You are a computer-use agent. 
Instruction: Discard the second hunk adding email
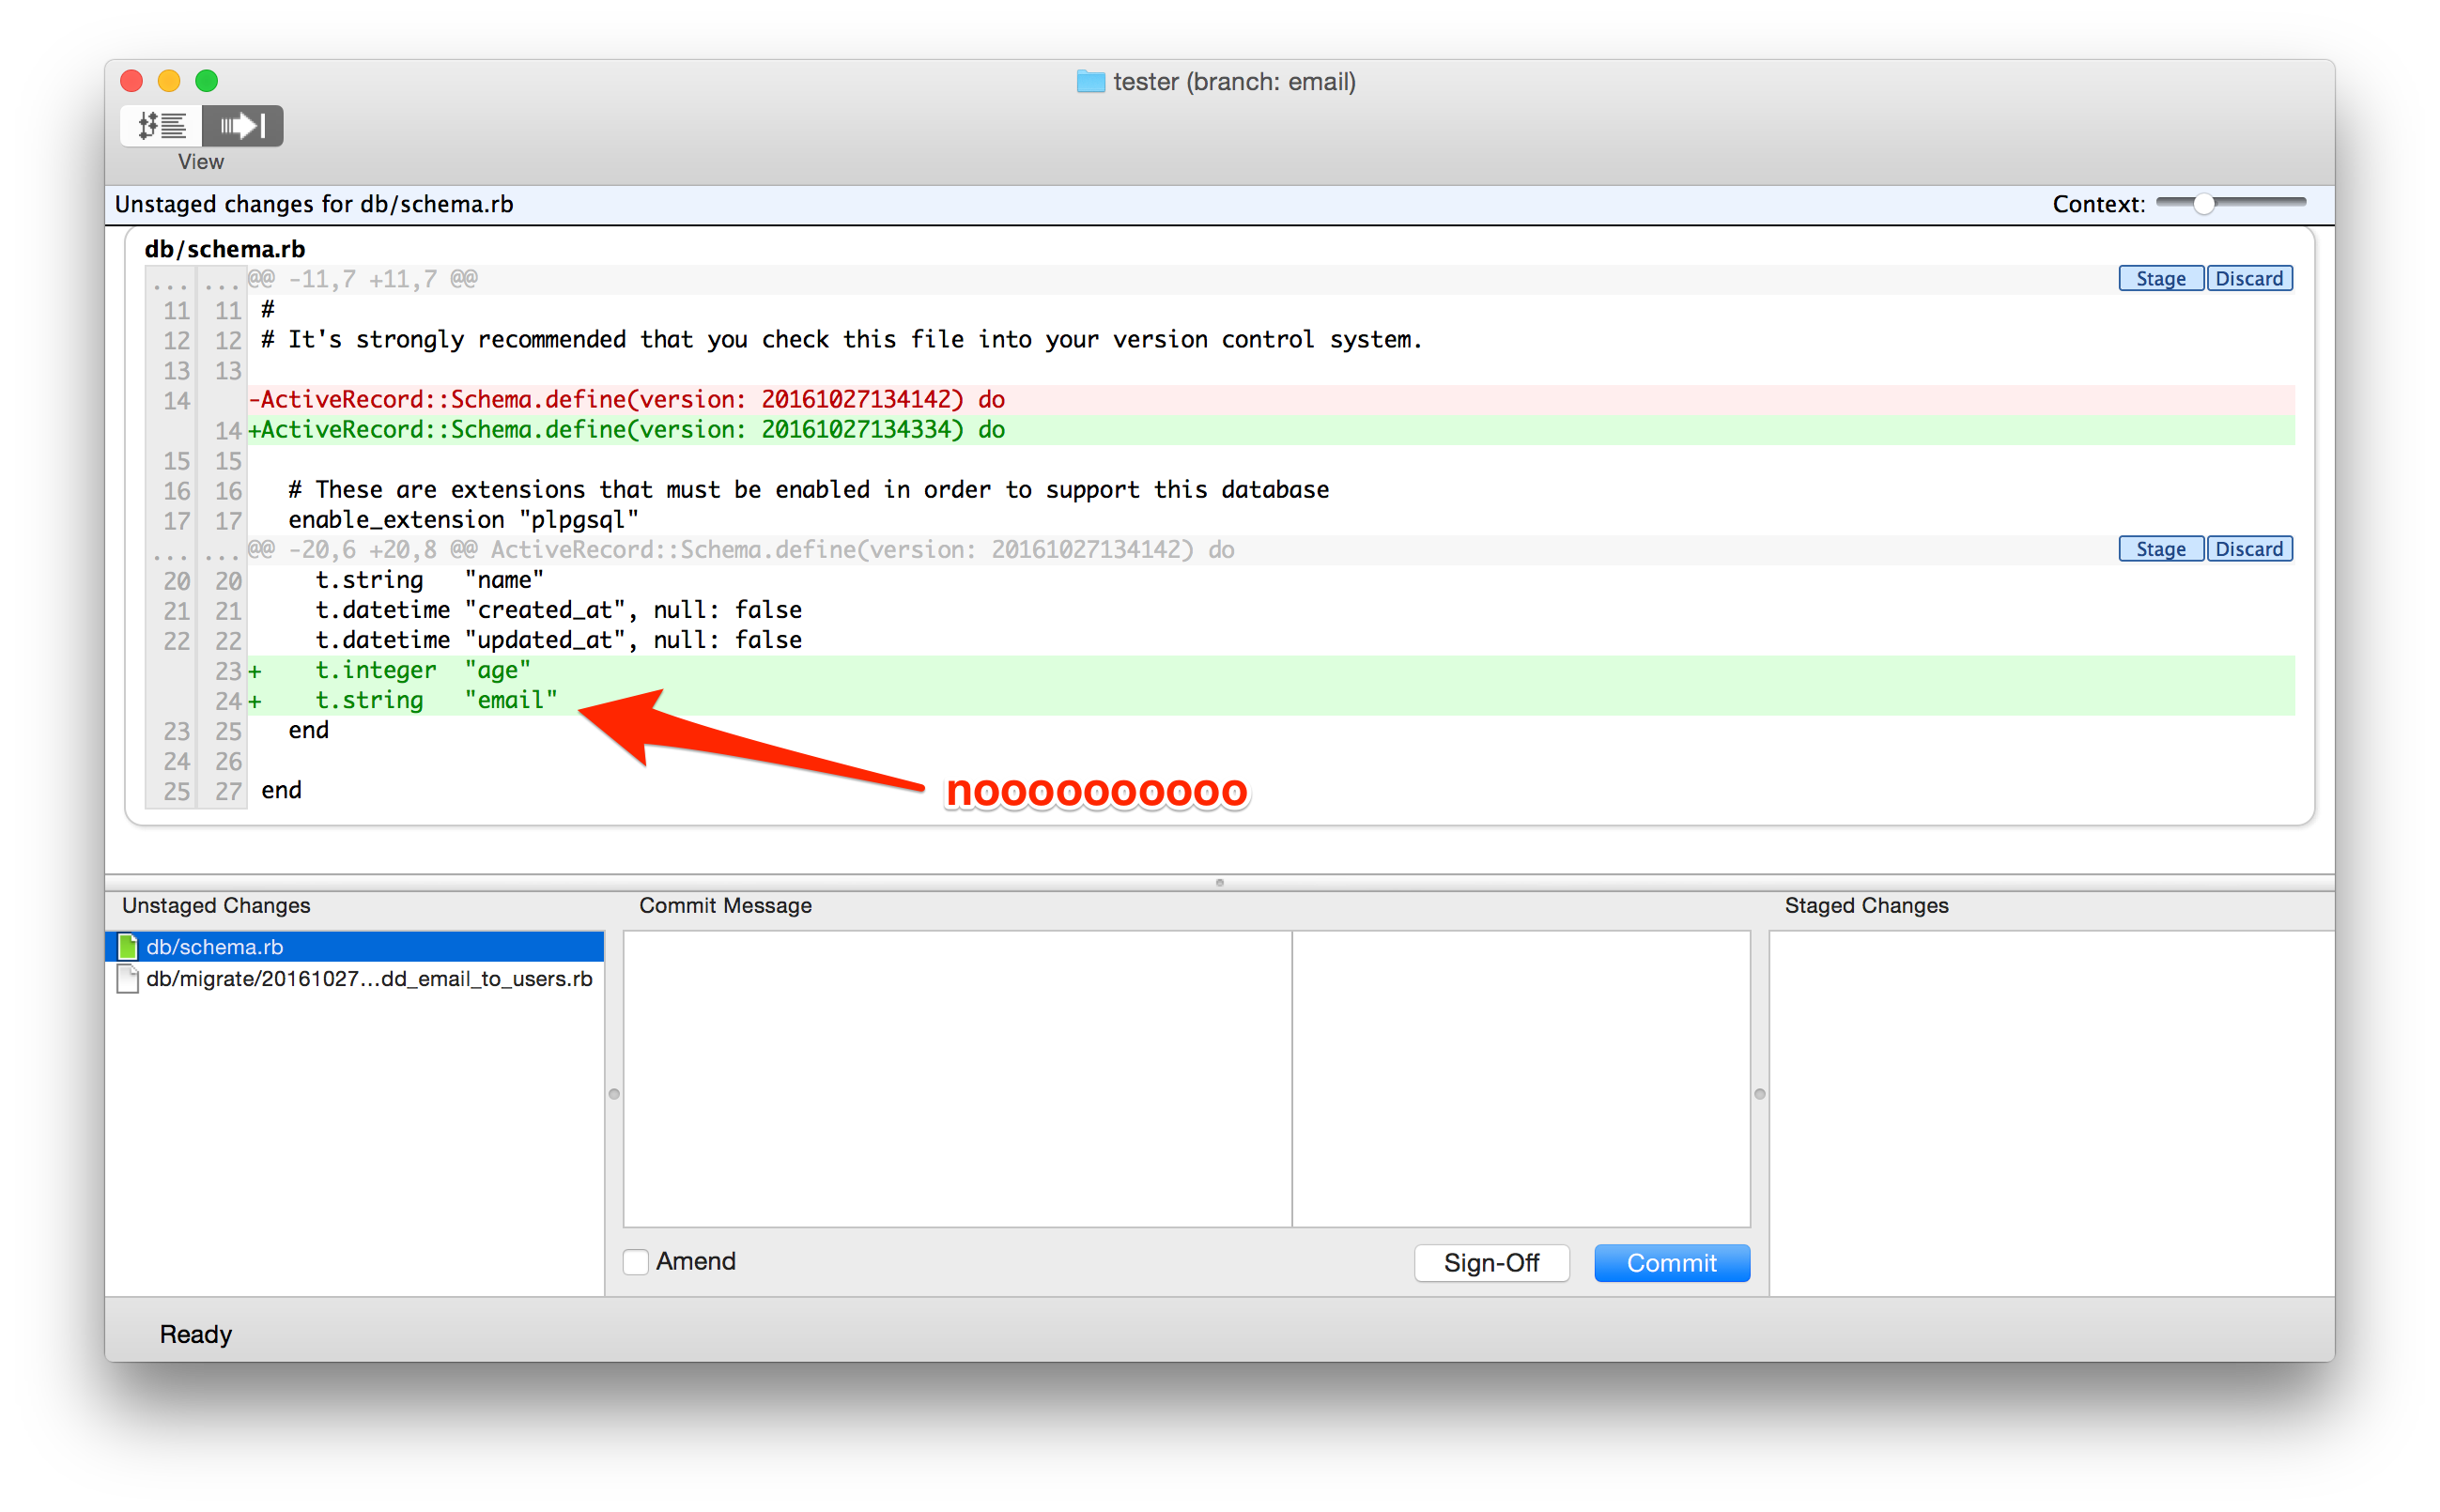tap(2249, 549)
